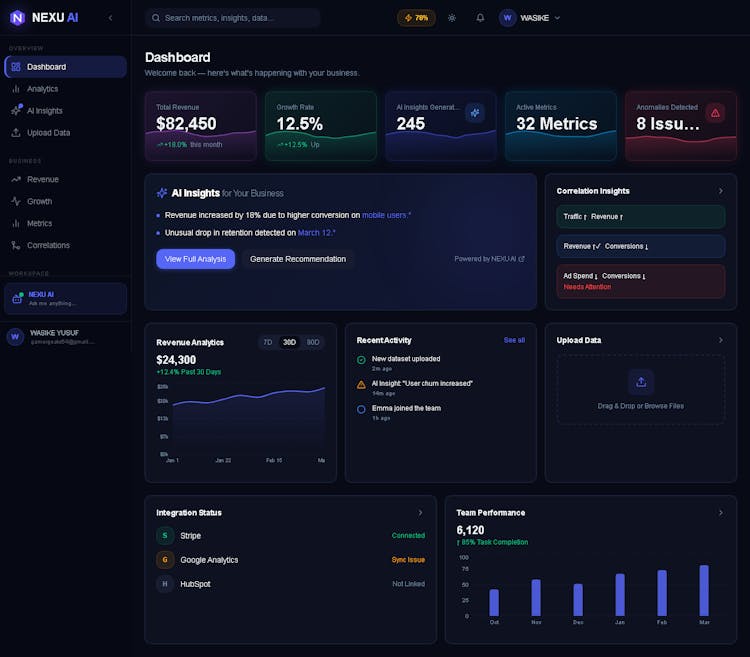This screenshot has width=750, height=657.
Task: Click the sparkle icon on AI Insights card
Action: [475, 113]
